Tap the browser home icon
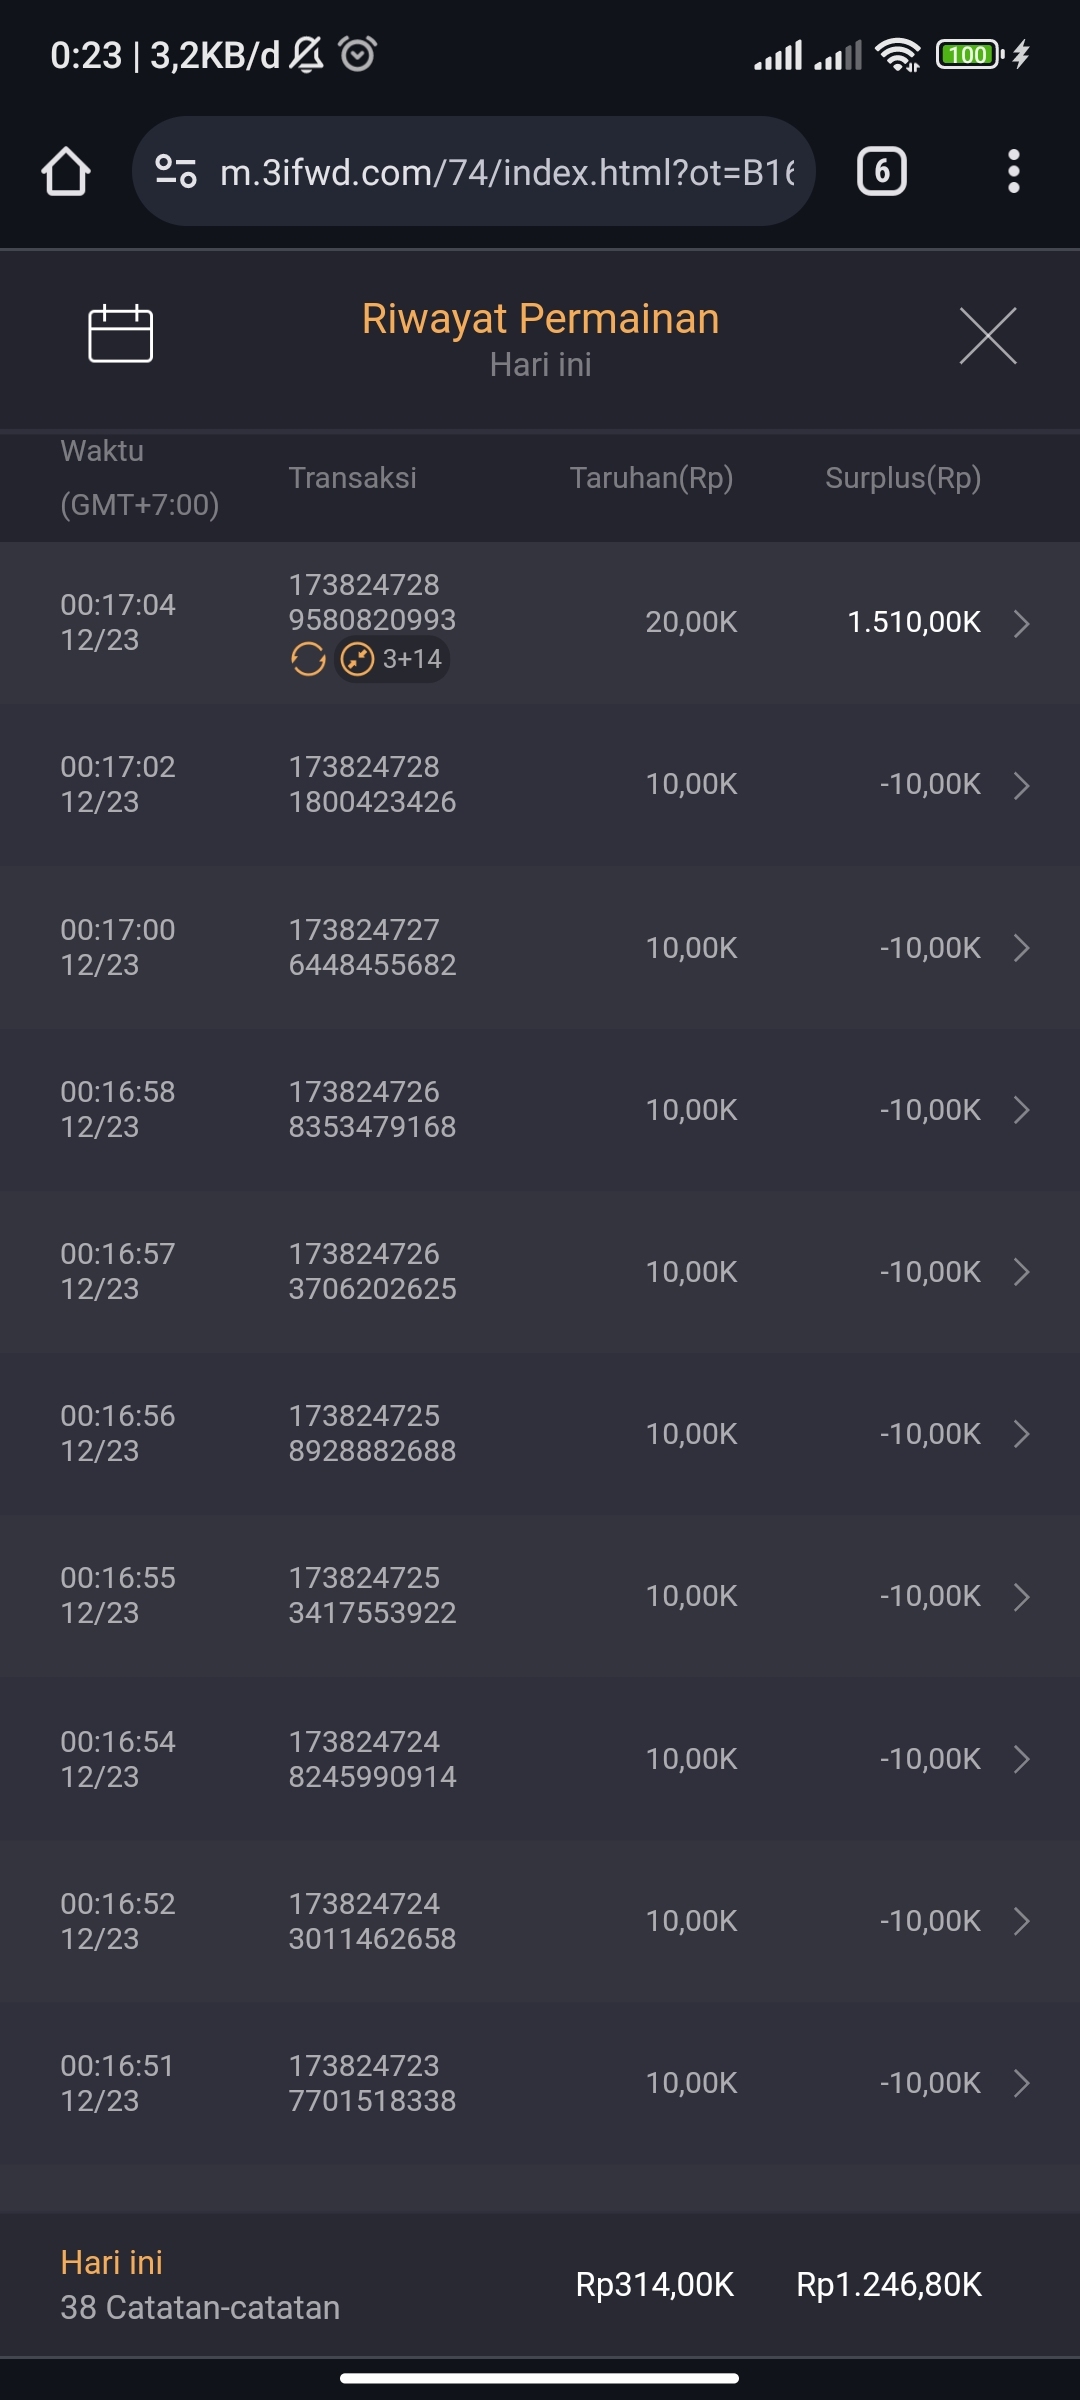The image size is (1080, 2400). 66,172
